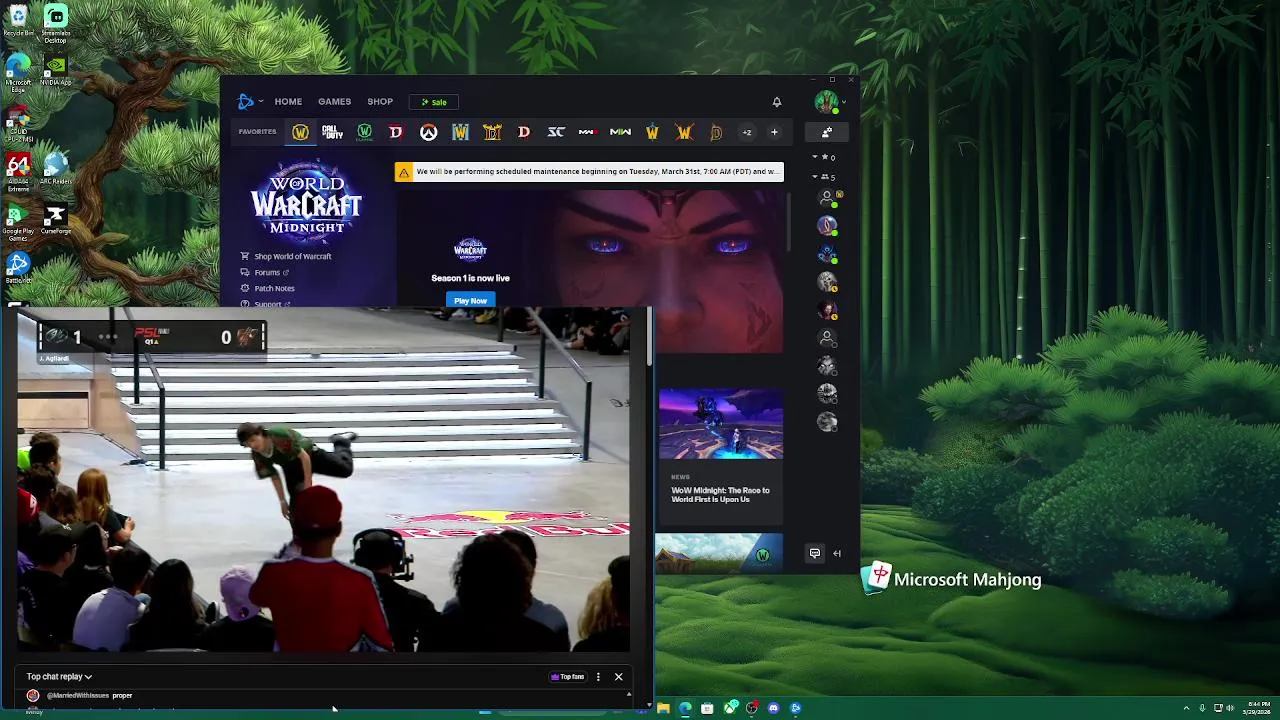The height and width of the screenshot is (720, 1280).
Task: Open File Explorer from taskbar
Action: click(663, 708)
